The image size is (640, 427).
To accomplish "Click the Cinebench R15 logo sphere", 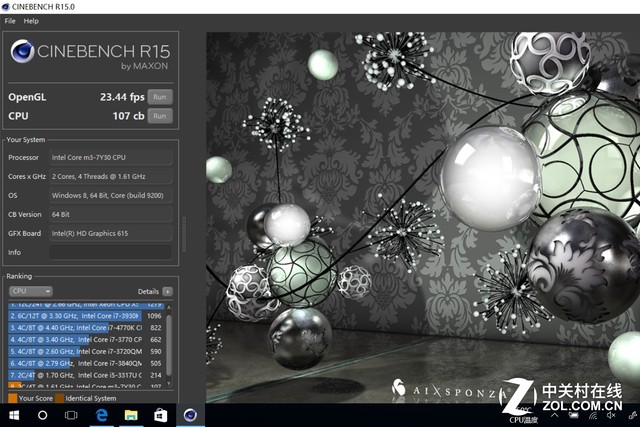I will pos(22,51).
